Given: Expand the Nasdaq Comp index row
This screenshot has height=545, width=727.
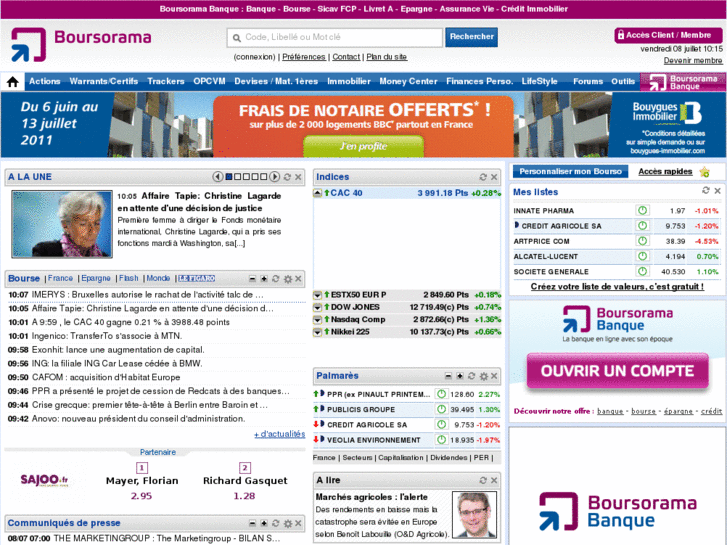Looking at the screenshot, I should (x=318, y=320).
